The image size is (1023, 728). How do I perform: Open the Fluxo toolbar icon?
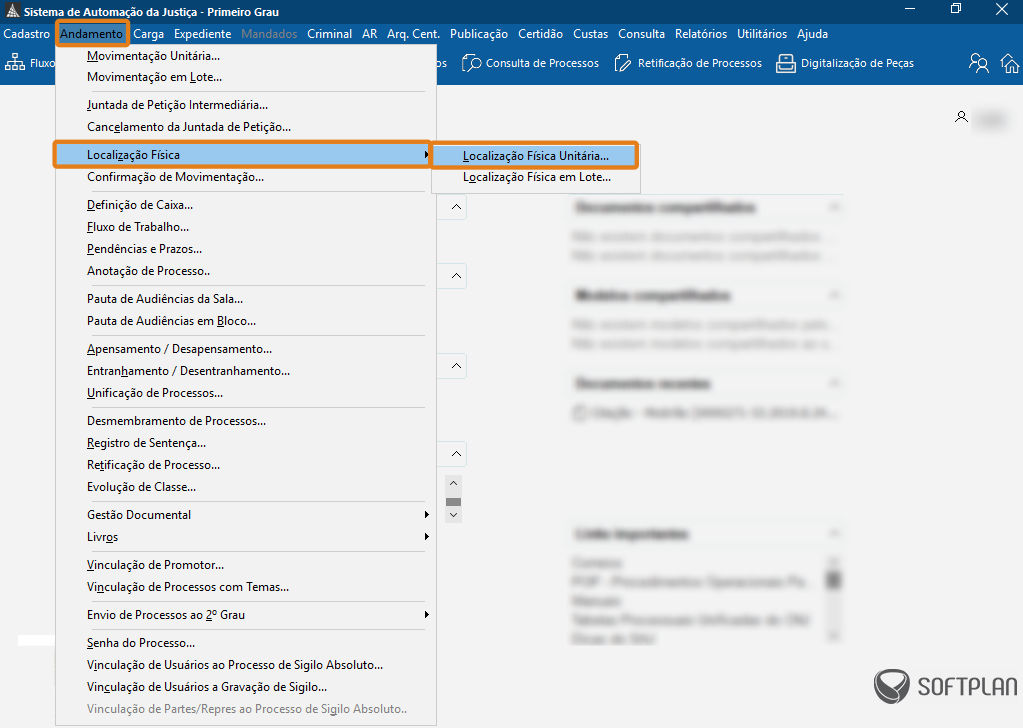(15, 63)
